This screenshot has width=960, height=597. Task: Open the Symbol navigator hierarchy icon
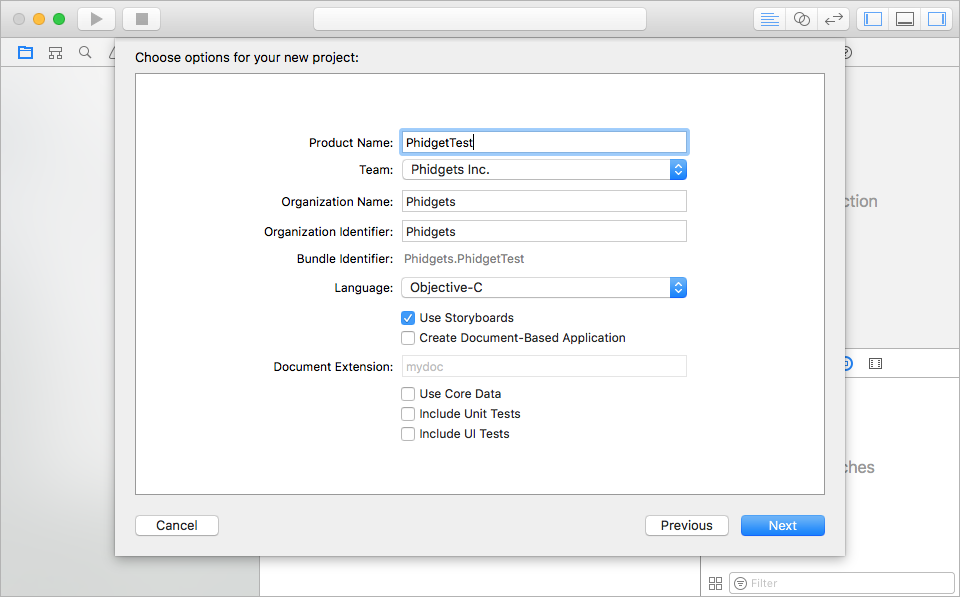pos(55,53)
